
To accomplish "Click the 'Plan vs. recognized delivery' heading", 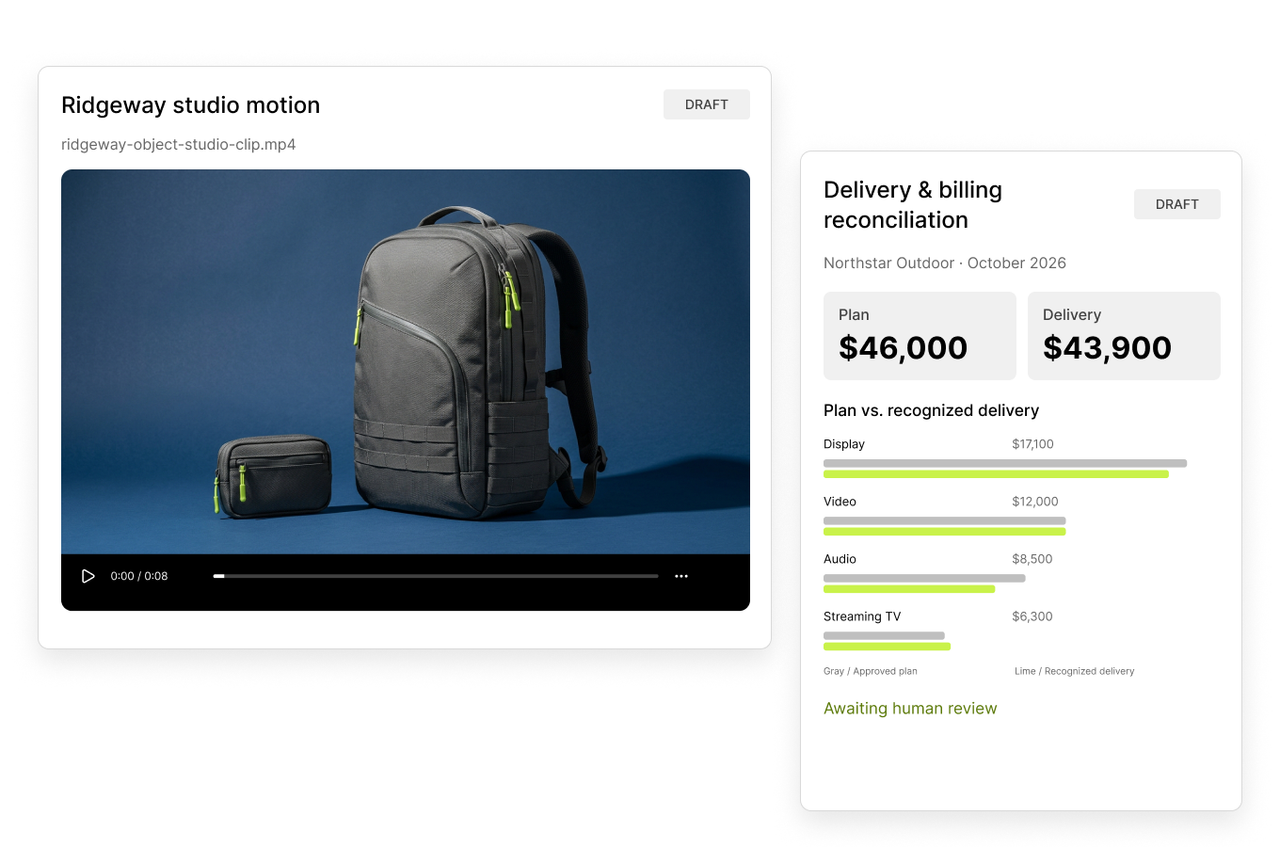I will coord(931,410).
